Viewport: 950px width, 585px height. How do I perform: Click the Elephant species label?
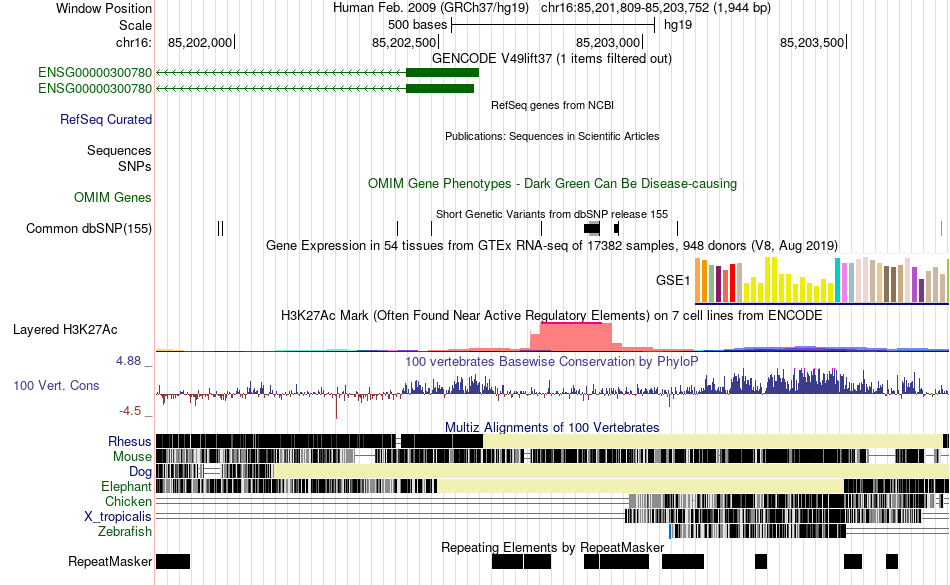click(x=127, y=486)
